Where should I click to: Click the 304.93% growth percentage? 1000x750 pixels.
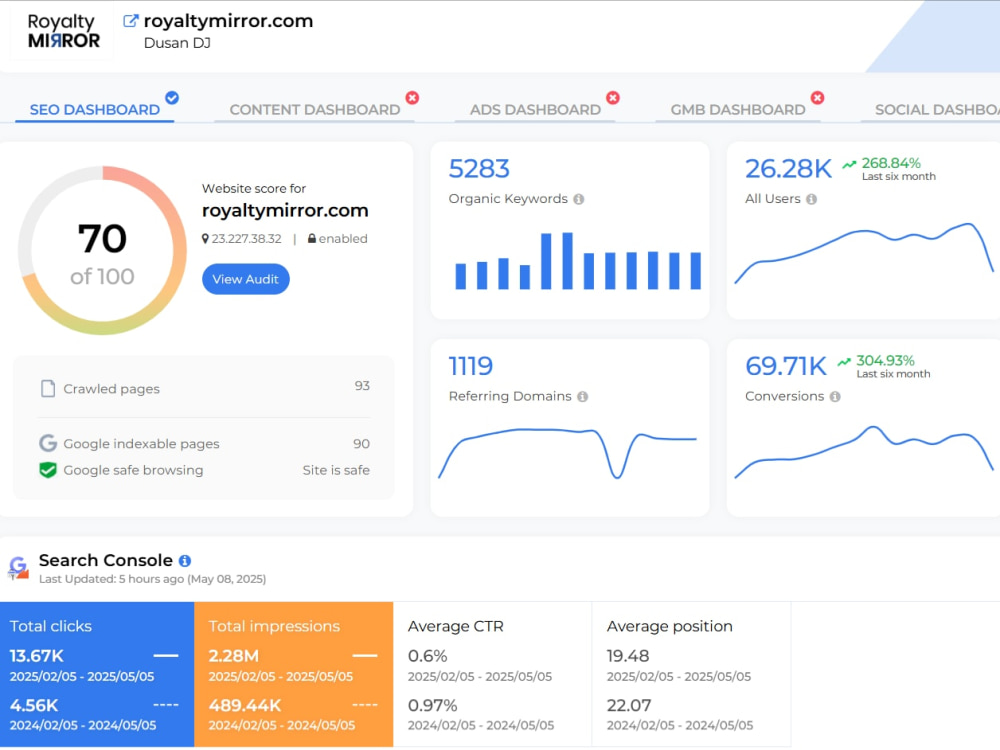click(x=885, y=360)
